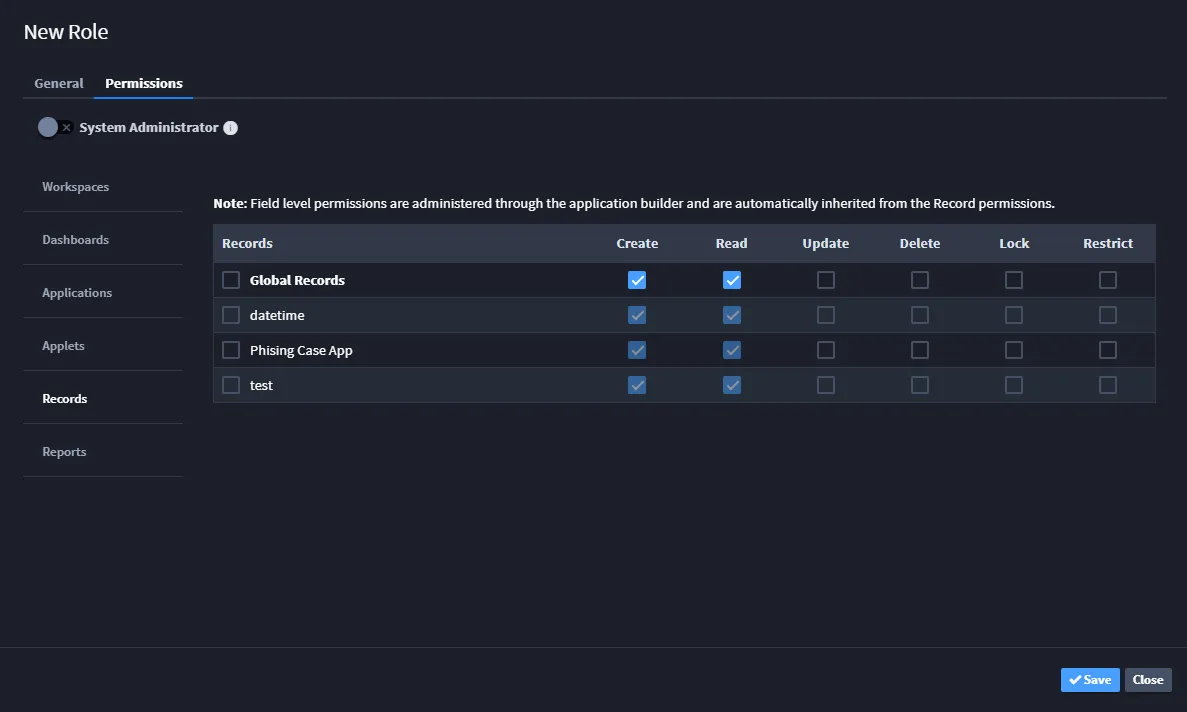Enable Update for datetime
Screen dimensions: 1187x712
[x=826, y=315]
